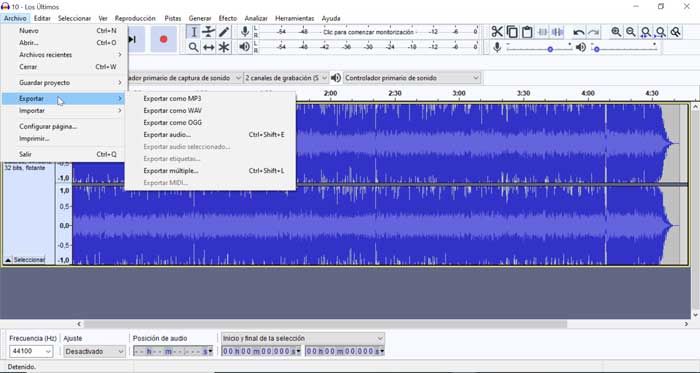Image resolution: width=700 pixels, height=373 pixels.
Task: Click the Silence audio icon
Action: (557, 32)
